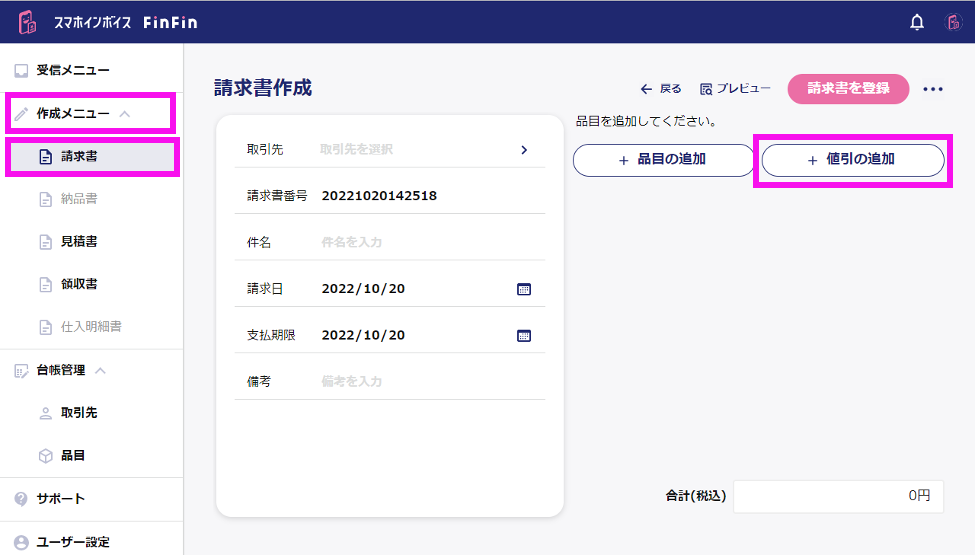Open the 請求日 calendar icon
976x556 pixels.
pos(524,289)
